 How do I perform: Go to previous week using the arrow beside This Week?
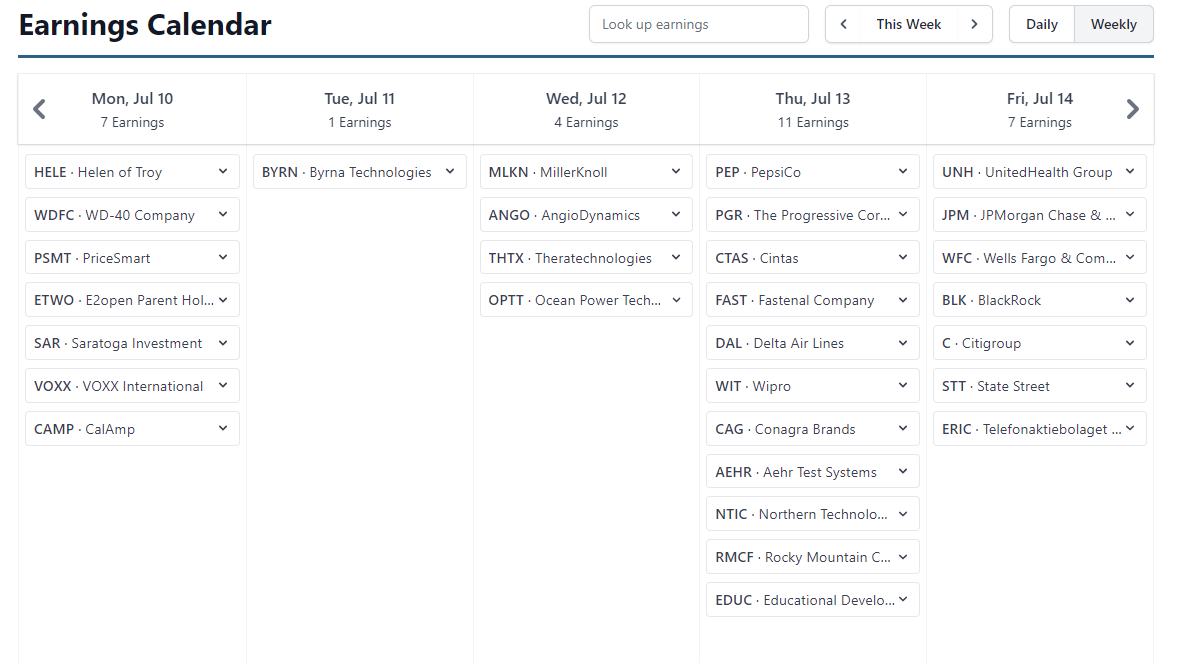tap(843, 24)
